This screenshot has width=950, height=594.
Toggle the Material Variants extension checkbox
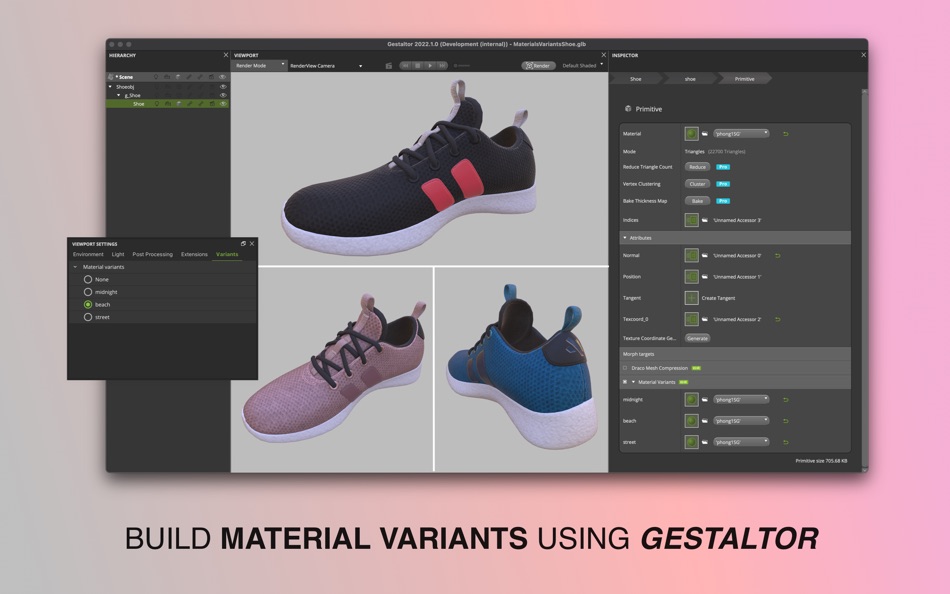[625, 382]
